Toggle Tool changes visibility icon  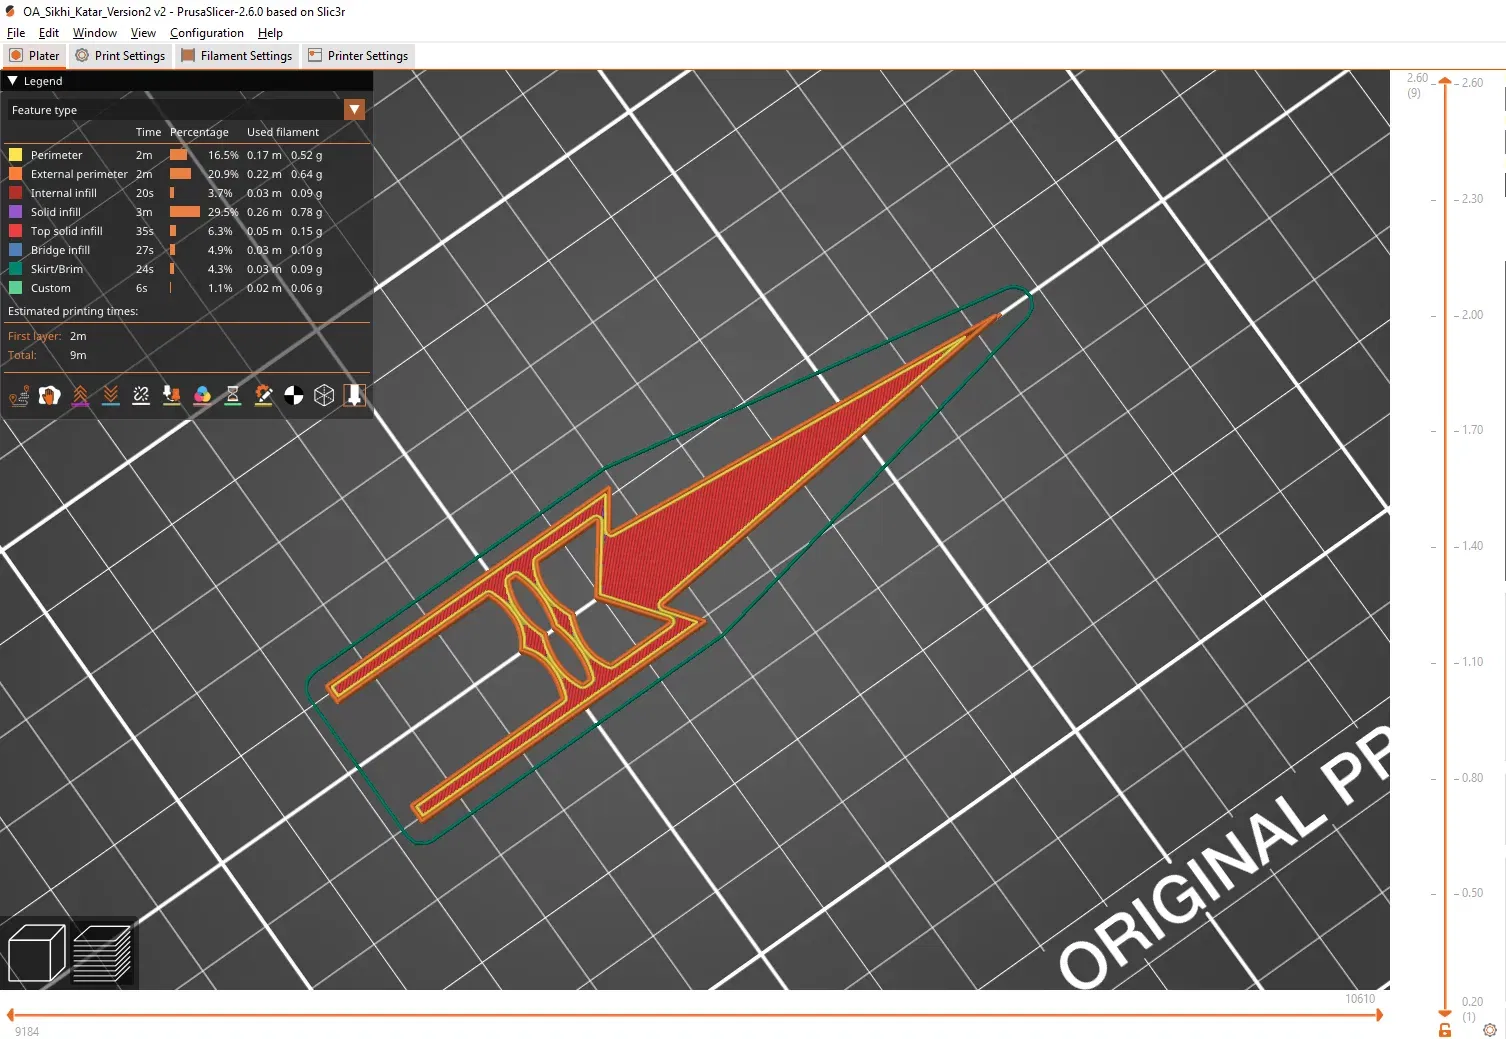172,396
